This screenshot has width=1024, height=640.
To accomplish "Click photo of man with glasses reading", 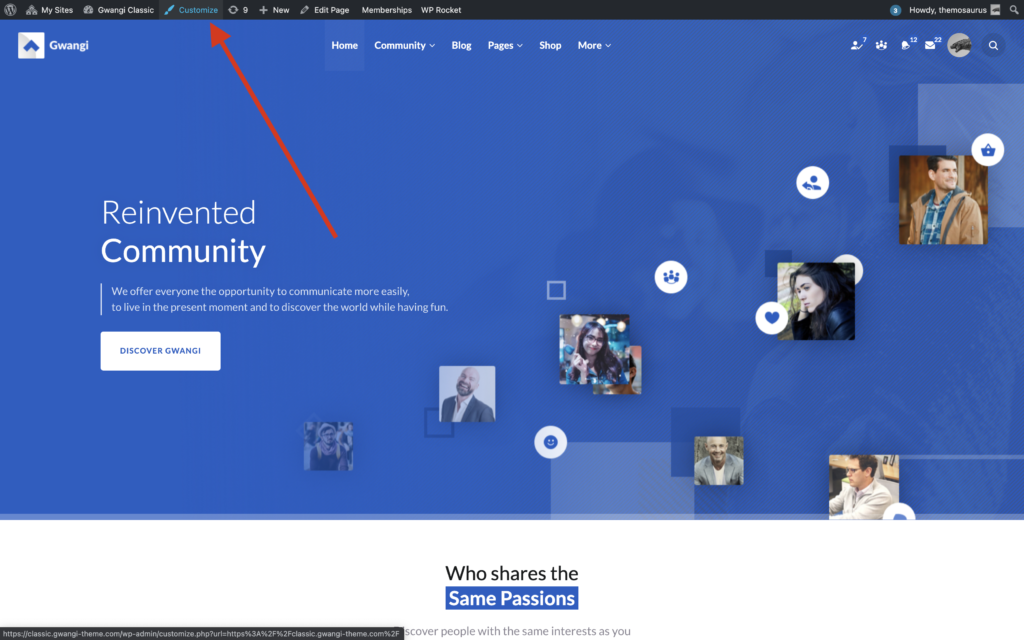I will [x=863, y=487].
